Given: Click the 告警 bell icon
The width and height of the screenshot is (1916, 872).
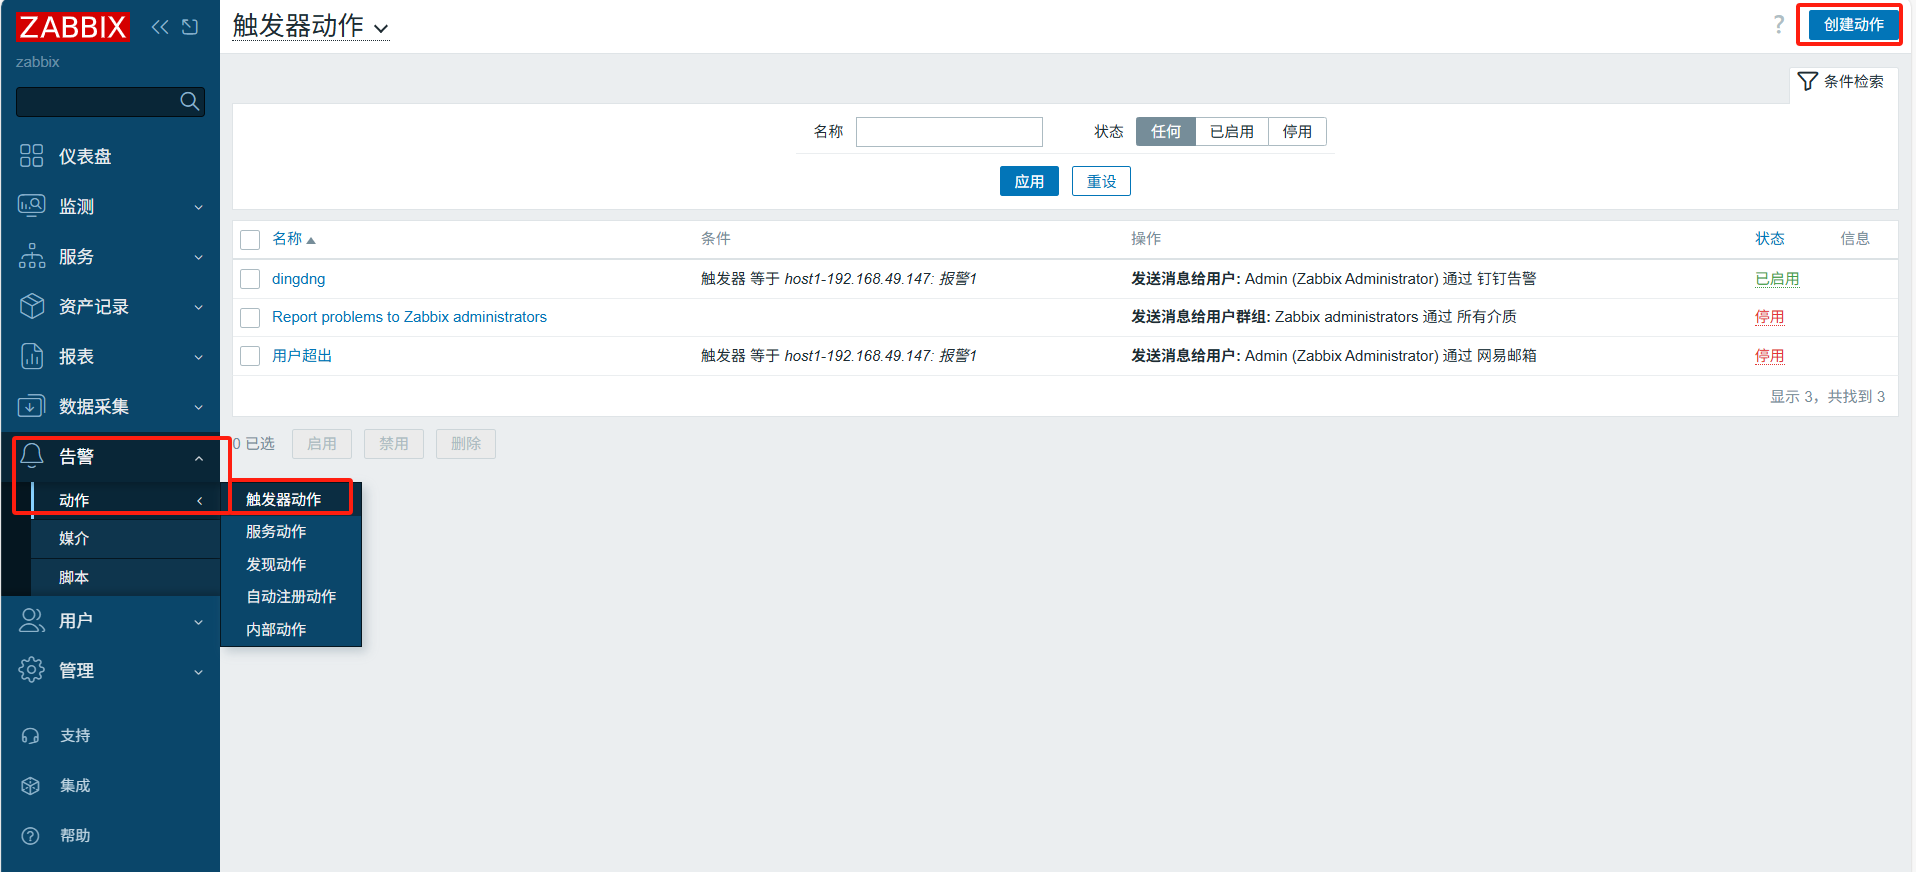Looking at the screenshot, I should [32, 455].
